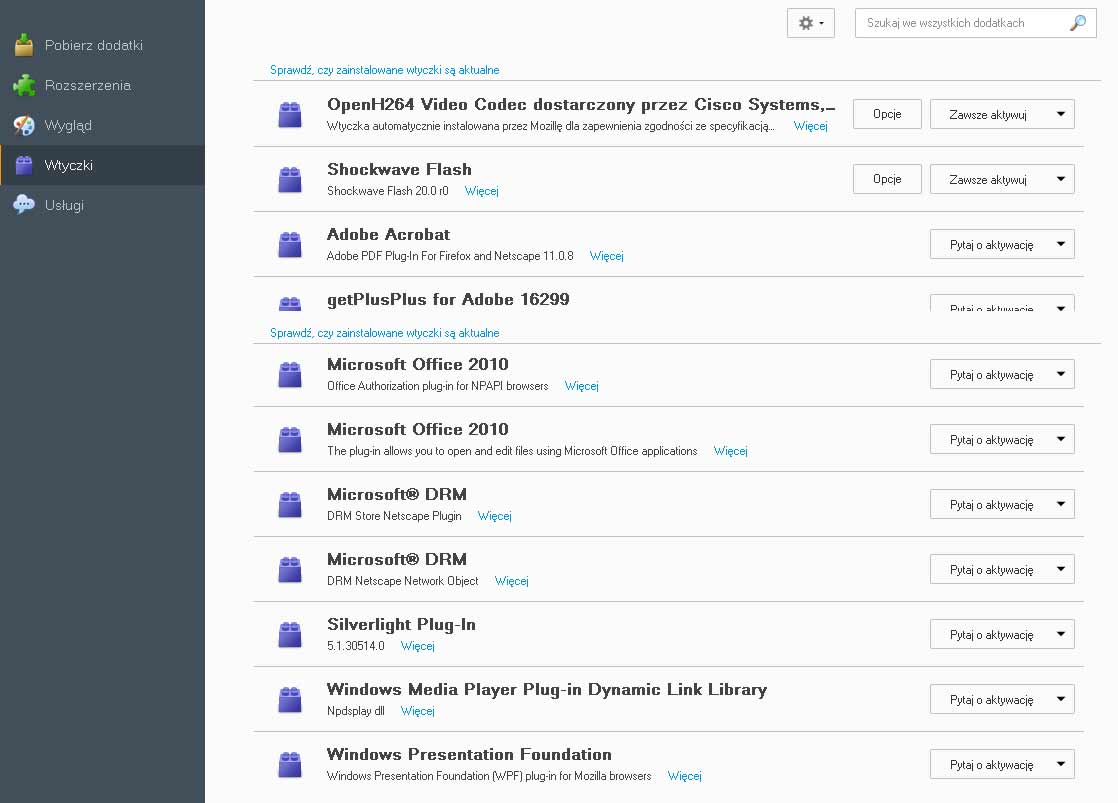Click the Office open and edit plug-in icon

[x=289, y=439]
